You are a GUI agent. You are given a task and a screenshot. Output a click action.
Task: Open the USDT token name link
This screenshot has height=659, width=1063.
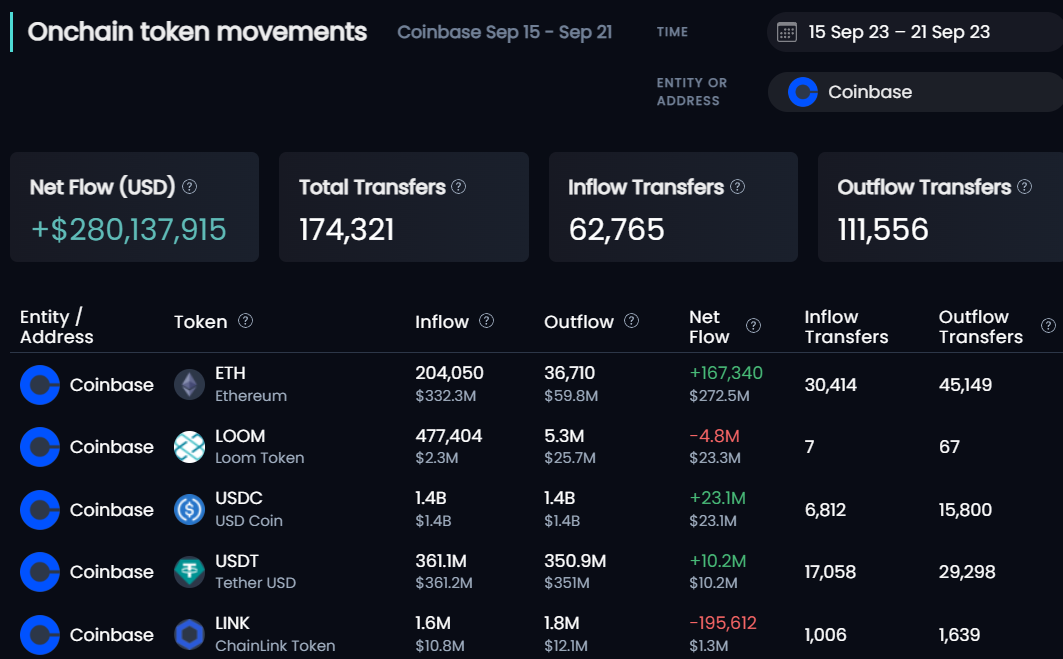(237, 561)
